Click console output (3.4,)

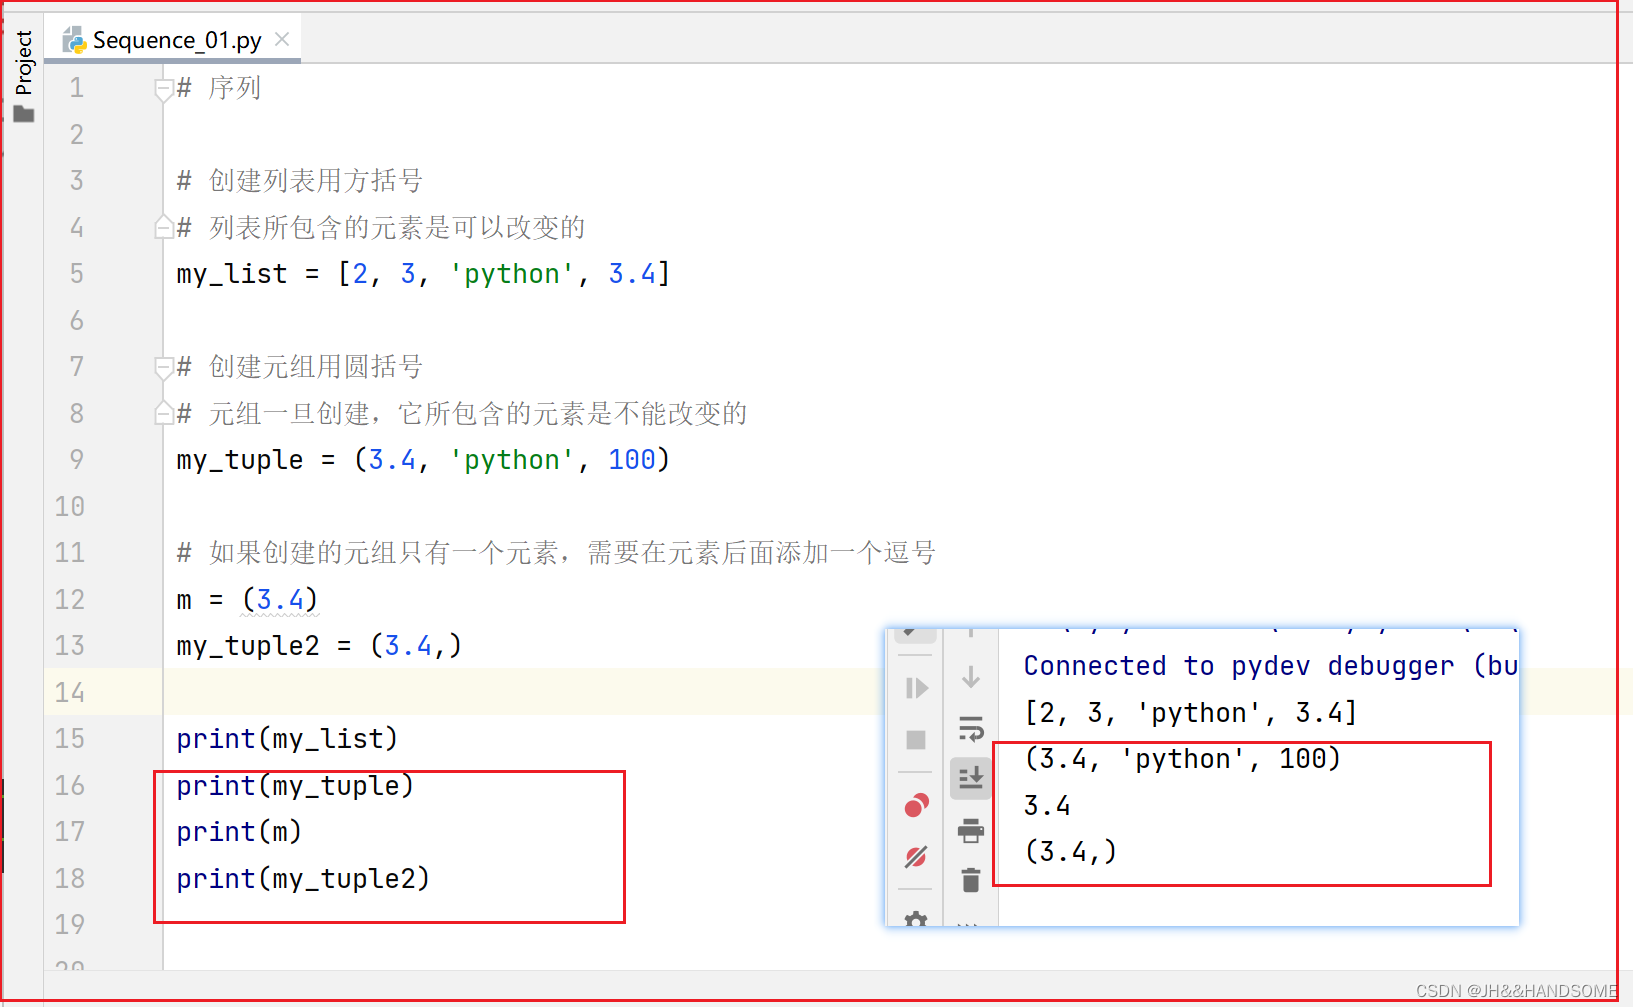[1070, 852]
